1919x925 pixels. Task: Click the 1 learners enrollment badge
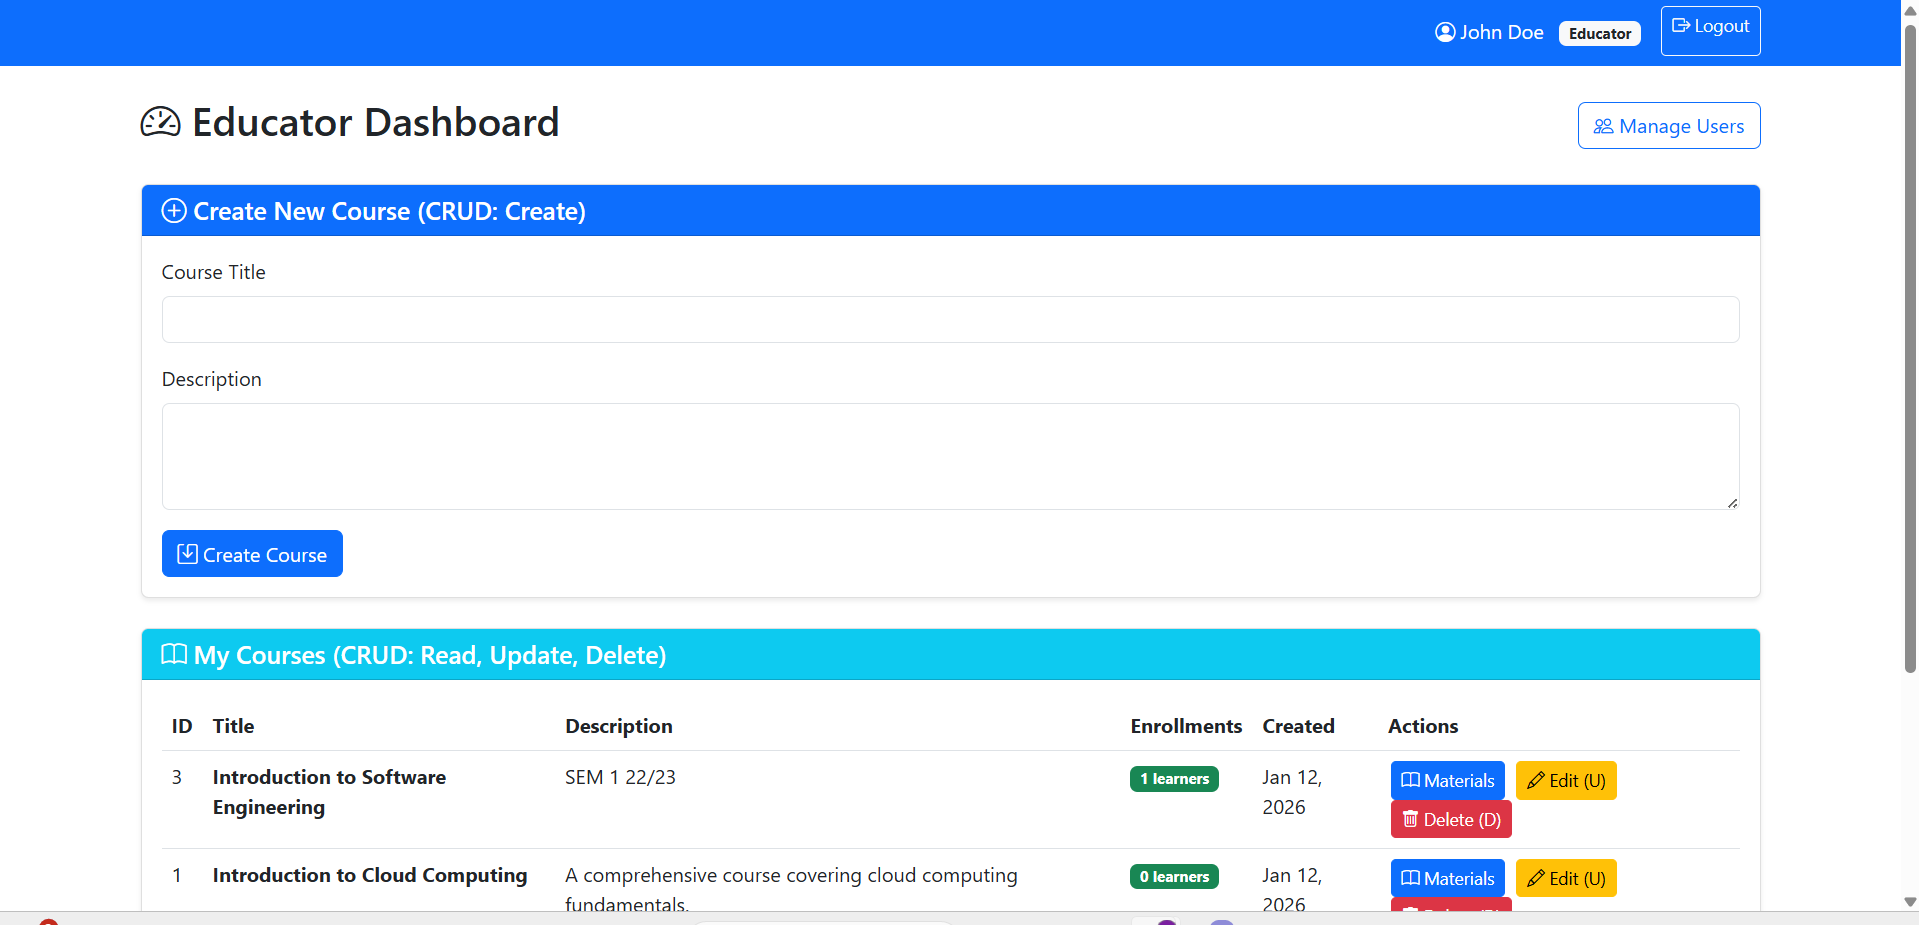click(1174, 779)
